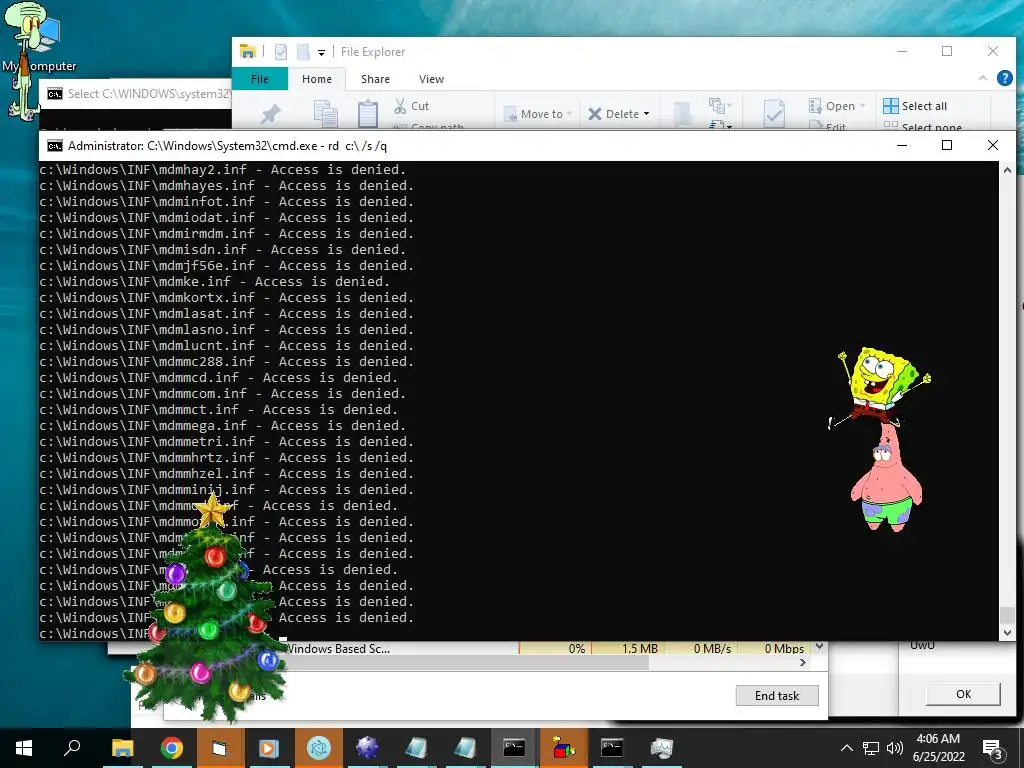The width and height of the screenshot is (1024, 768).
Task: Click Task Manager list scroll down arrow
Action: 820,647
